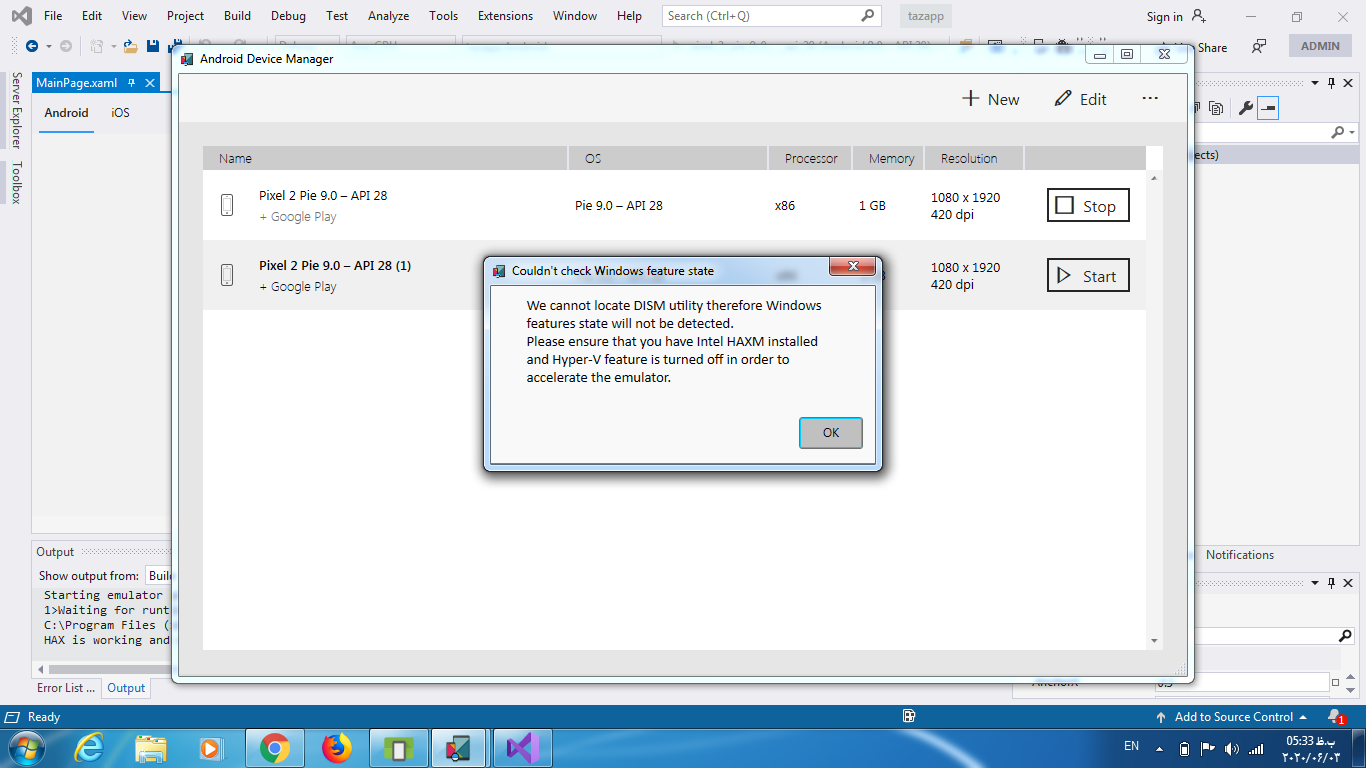Open the Test menu
Viewport: 1366px width, 768px height.
coord(337,16)
